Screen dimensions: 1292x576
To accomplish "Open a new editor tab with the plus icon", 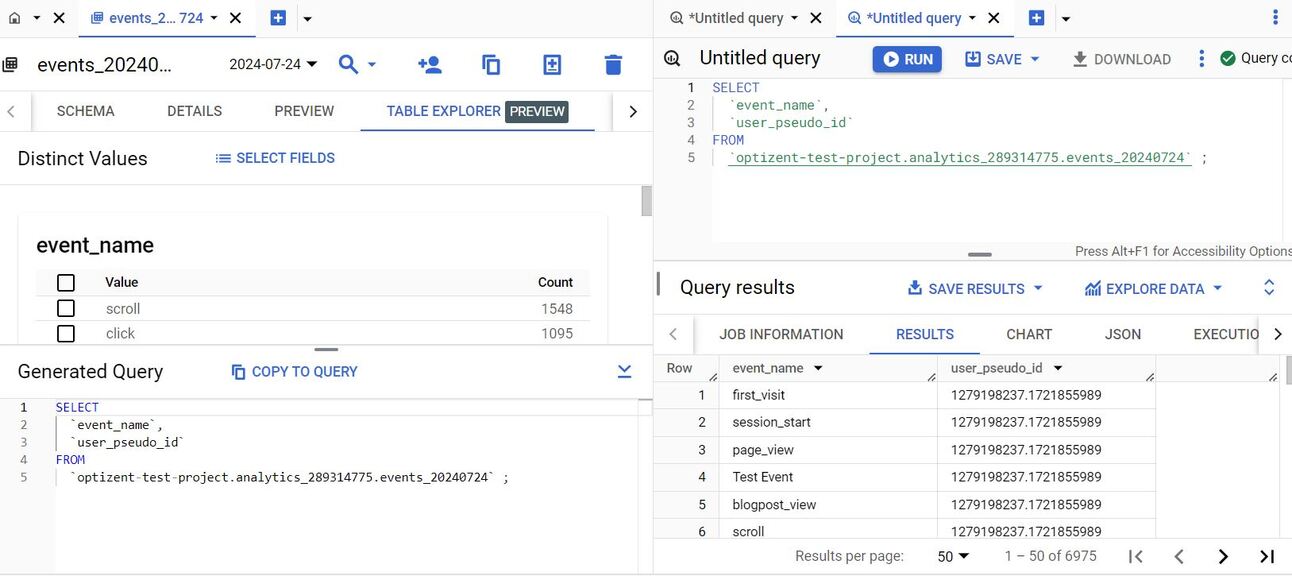I will tap(1035, 17).
